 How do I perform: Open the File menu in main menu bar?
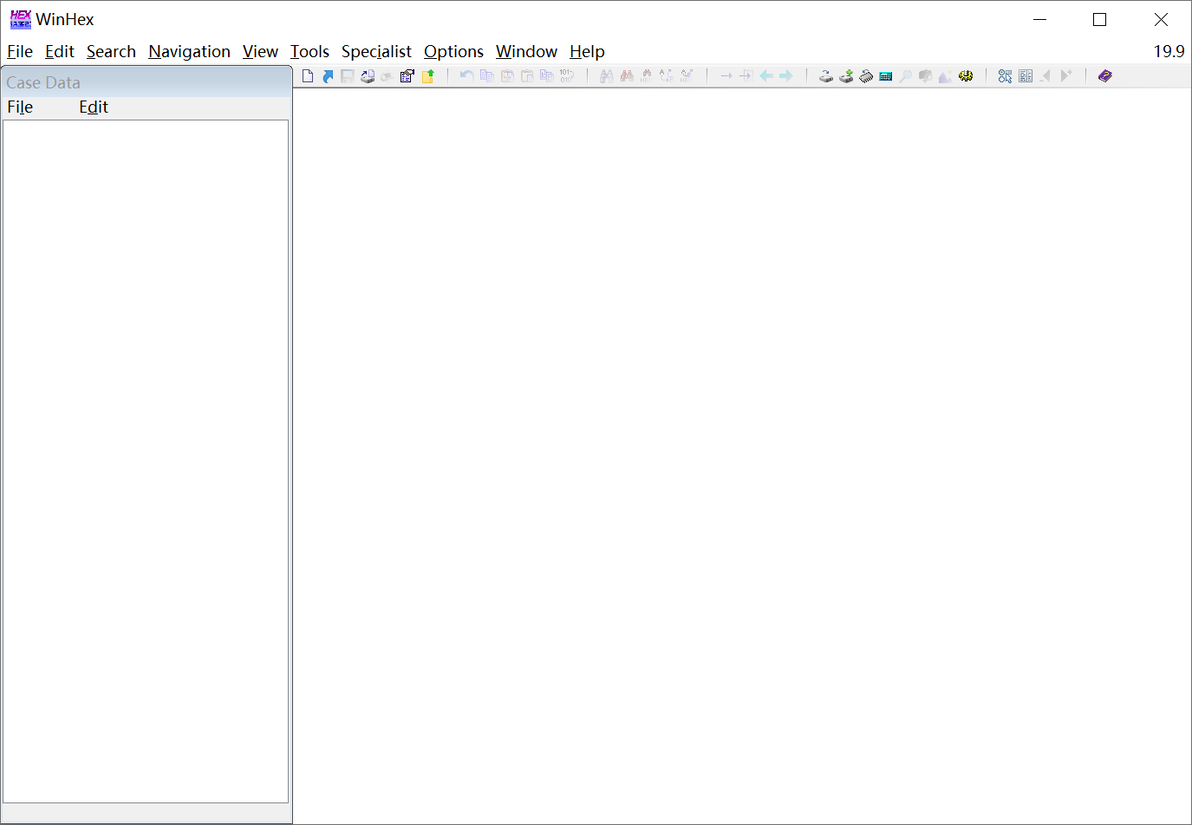point(20,52)
